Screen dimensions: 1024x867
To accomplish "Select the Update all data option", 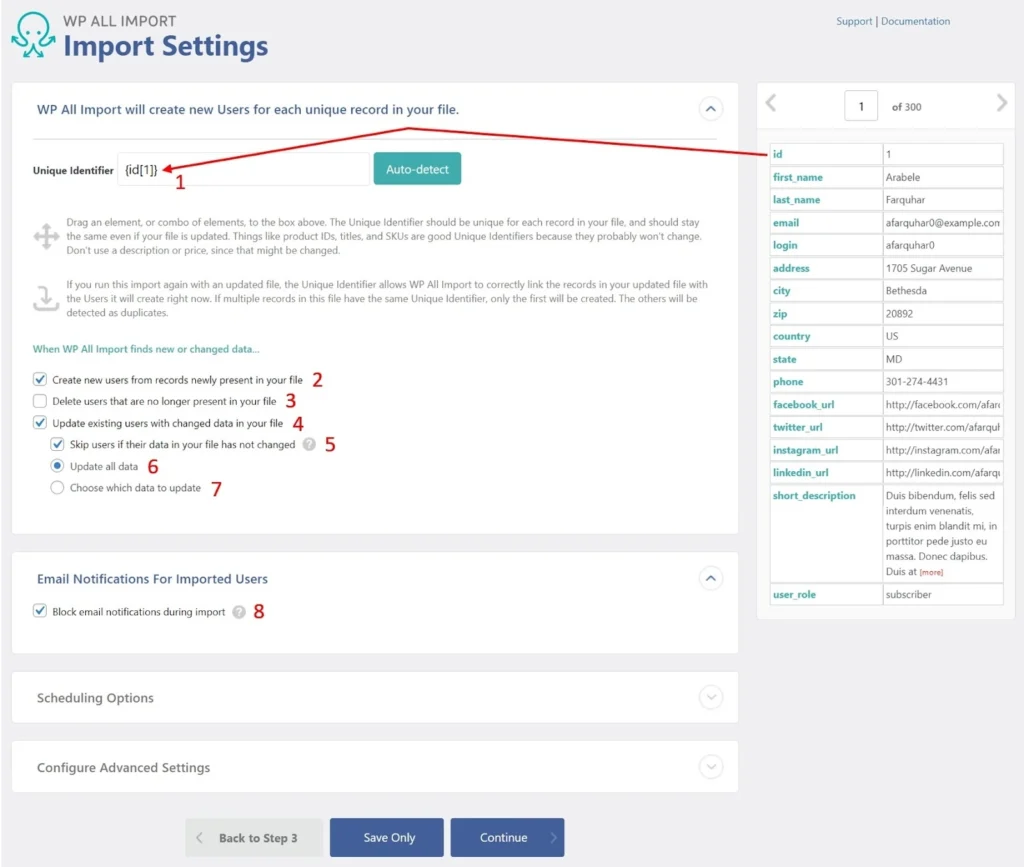I will 57,466.
